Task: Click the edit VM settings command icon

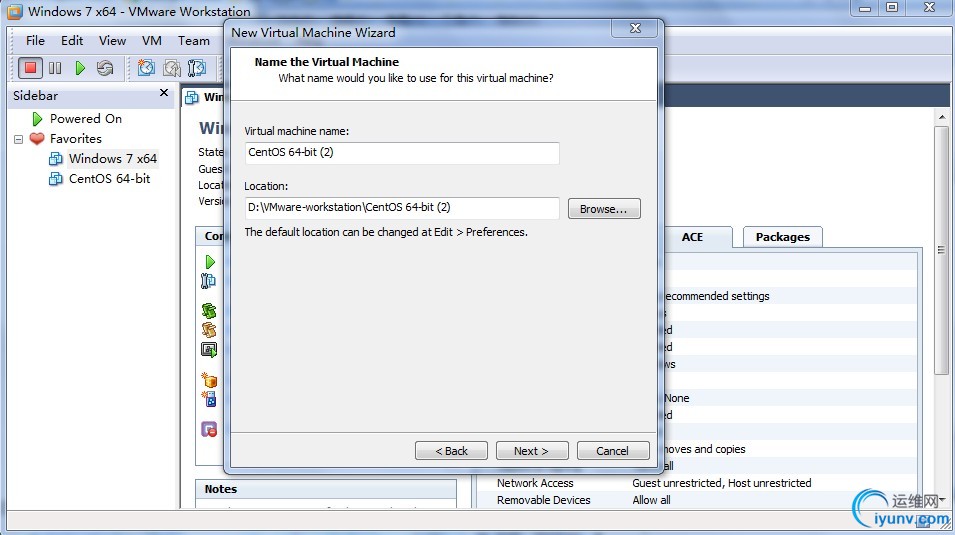Action: pyautogui.click(x=208, y=280)
